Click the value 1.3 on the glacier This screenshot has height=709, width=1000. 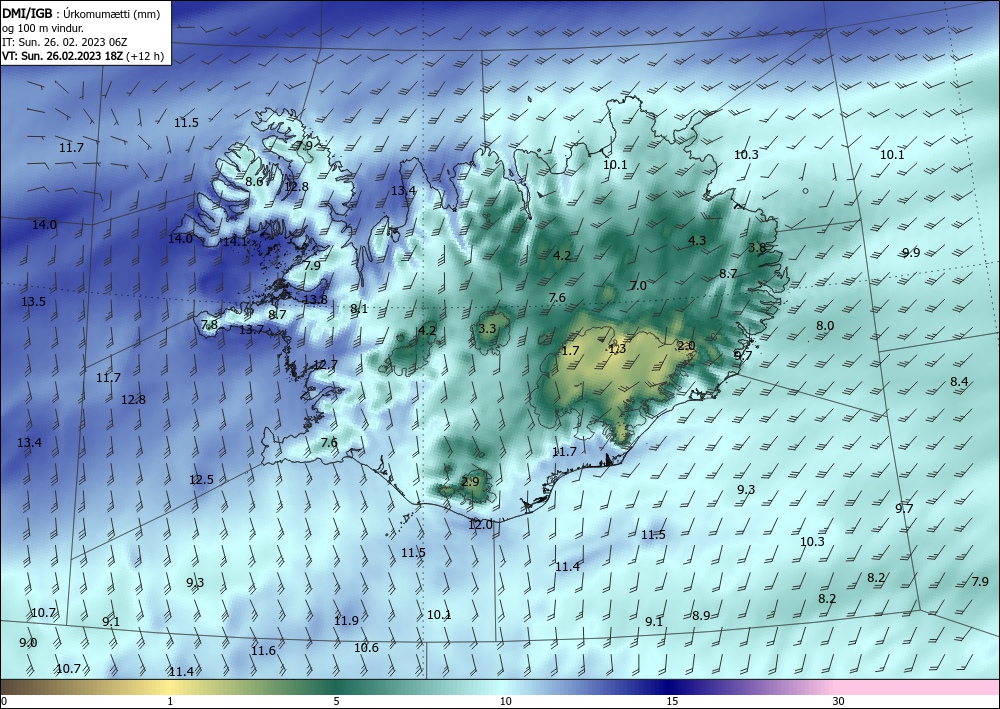pyautogui.click(x=617, y=348)
